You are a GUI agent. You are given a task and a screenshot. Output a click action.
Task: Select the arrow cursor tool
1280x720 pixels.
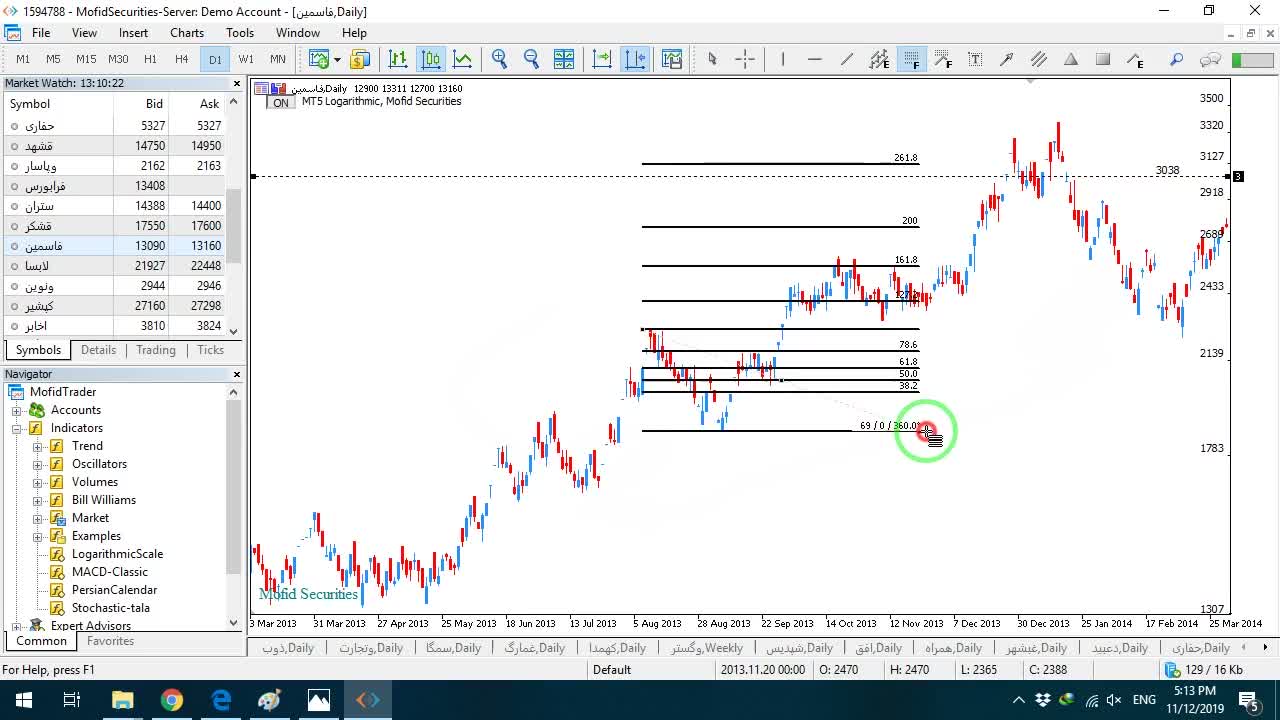[x=712, y=59]
